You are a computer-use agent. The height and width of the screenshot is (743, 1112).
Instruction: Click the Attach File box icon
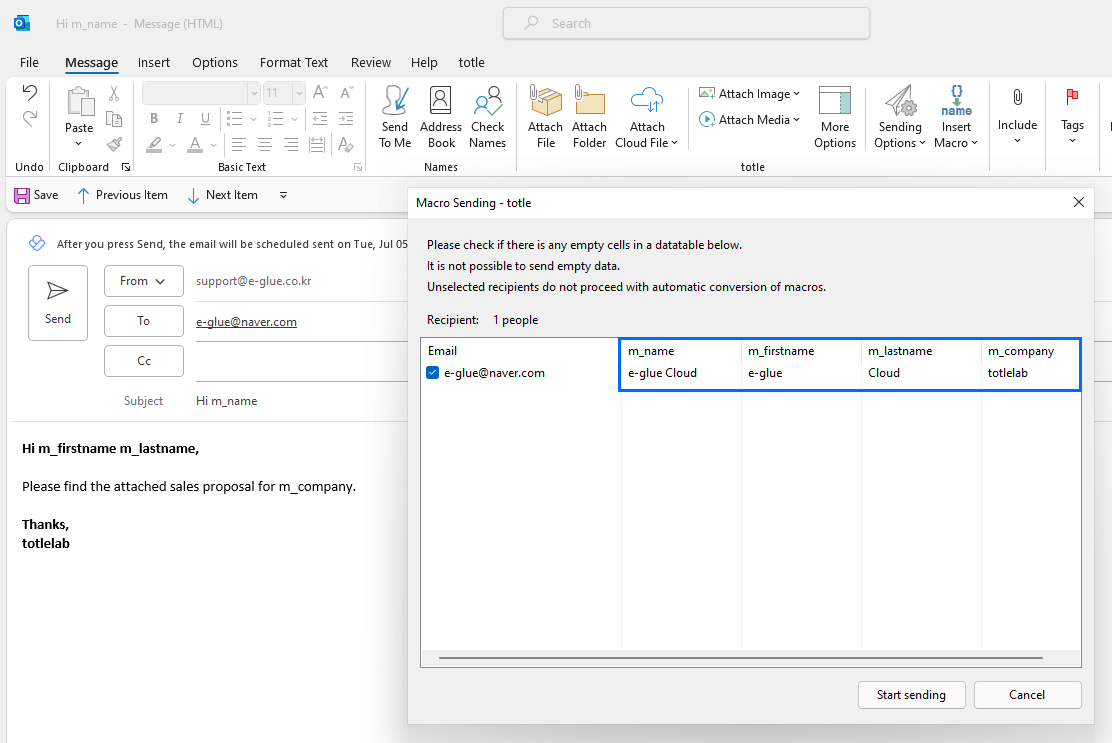pos(545,101)
